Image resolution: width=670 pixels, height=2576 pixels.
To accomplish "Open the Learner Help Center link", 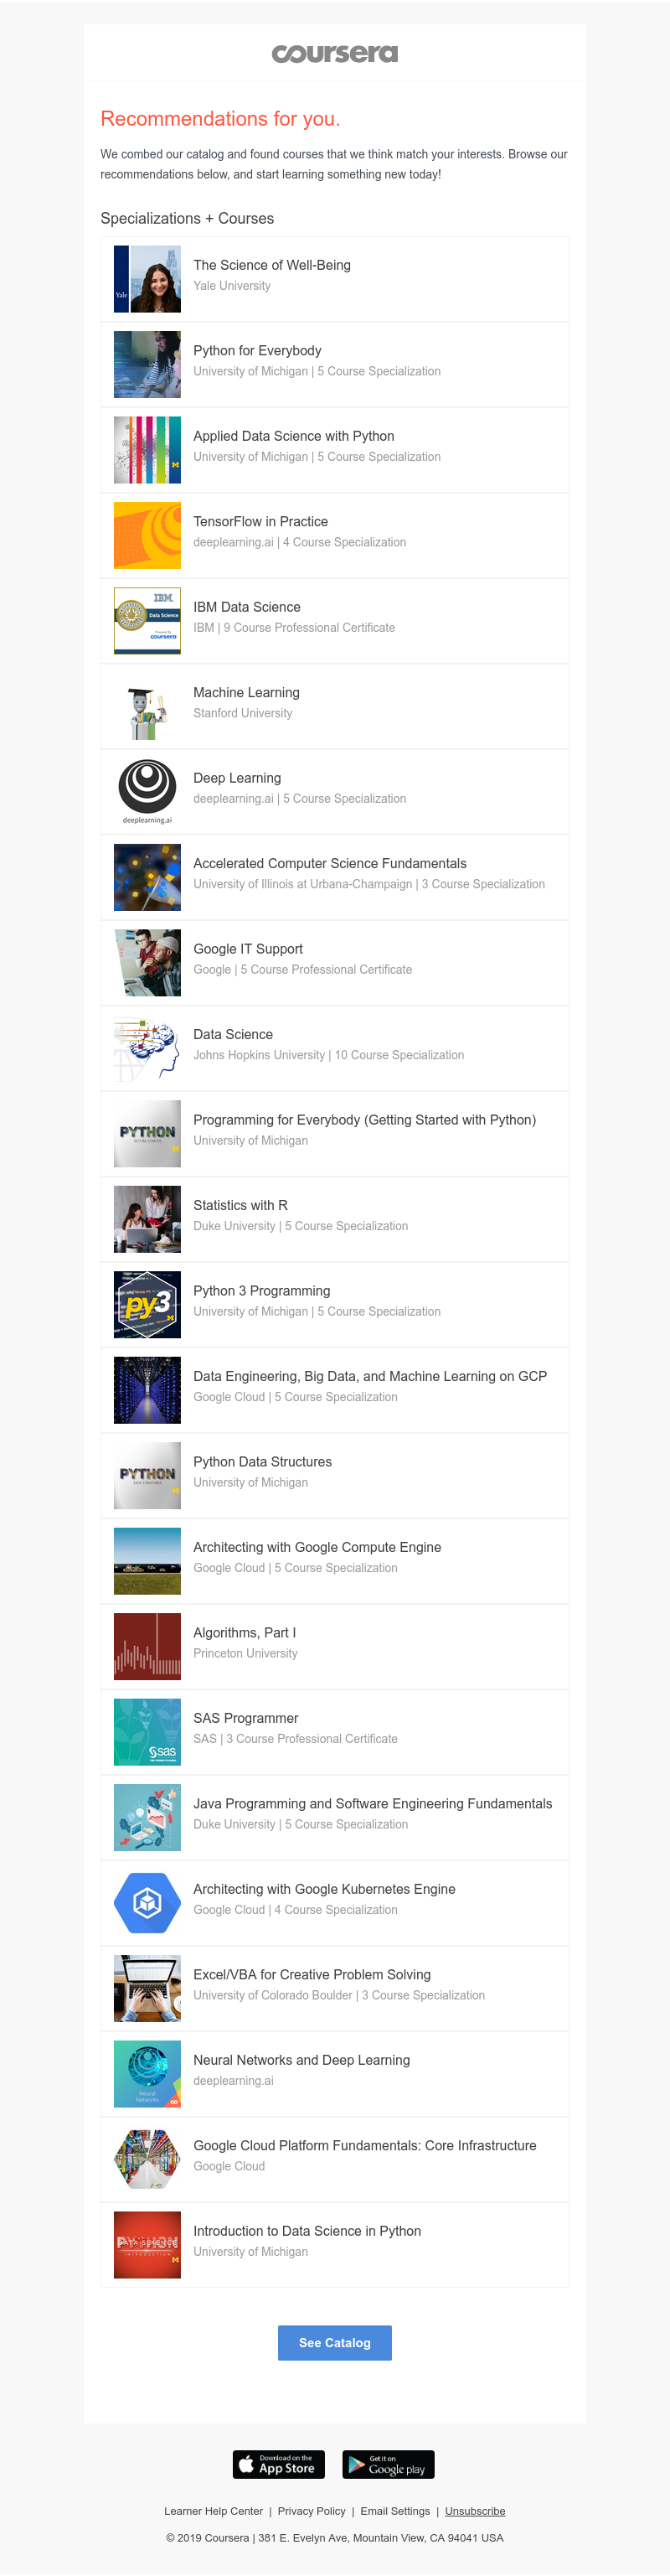I will tap(213, 2511).
